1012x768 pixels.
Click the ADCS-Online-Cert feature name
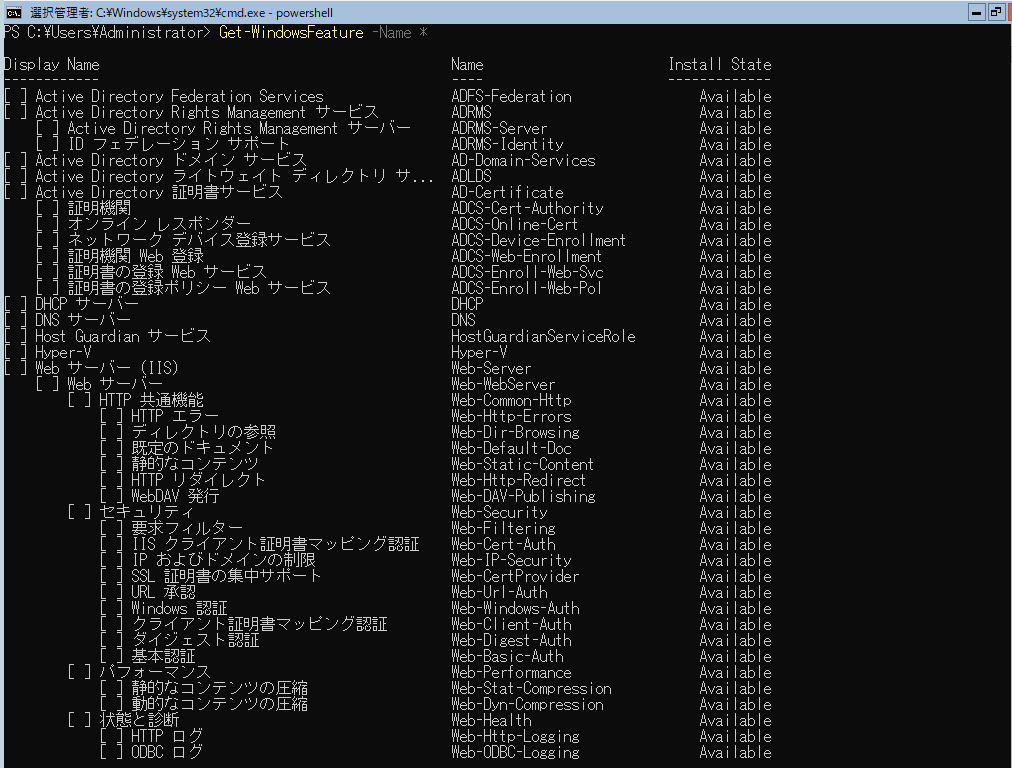(514, 225)
